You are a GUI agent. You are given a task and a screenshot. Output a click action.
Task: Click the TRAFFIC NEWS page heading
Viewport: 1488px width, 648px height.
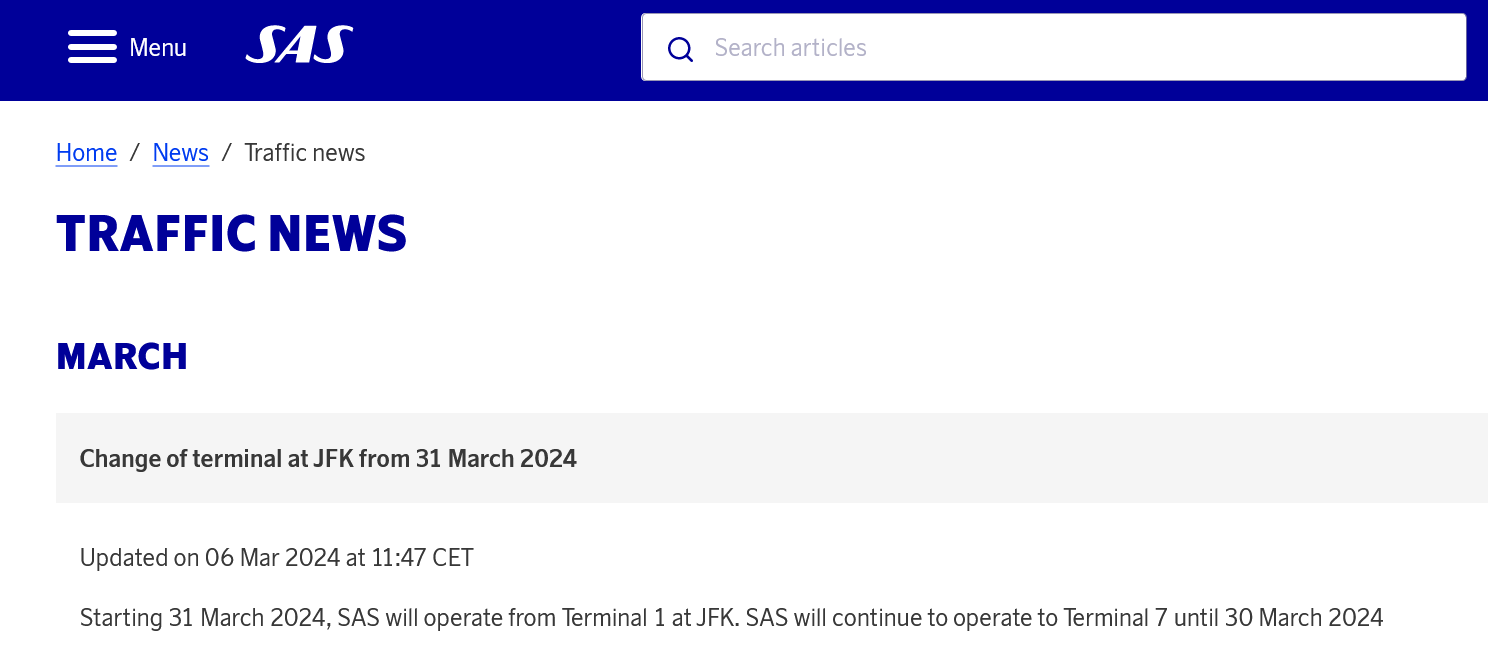click(231, 234)
